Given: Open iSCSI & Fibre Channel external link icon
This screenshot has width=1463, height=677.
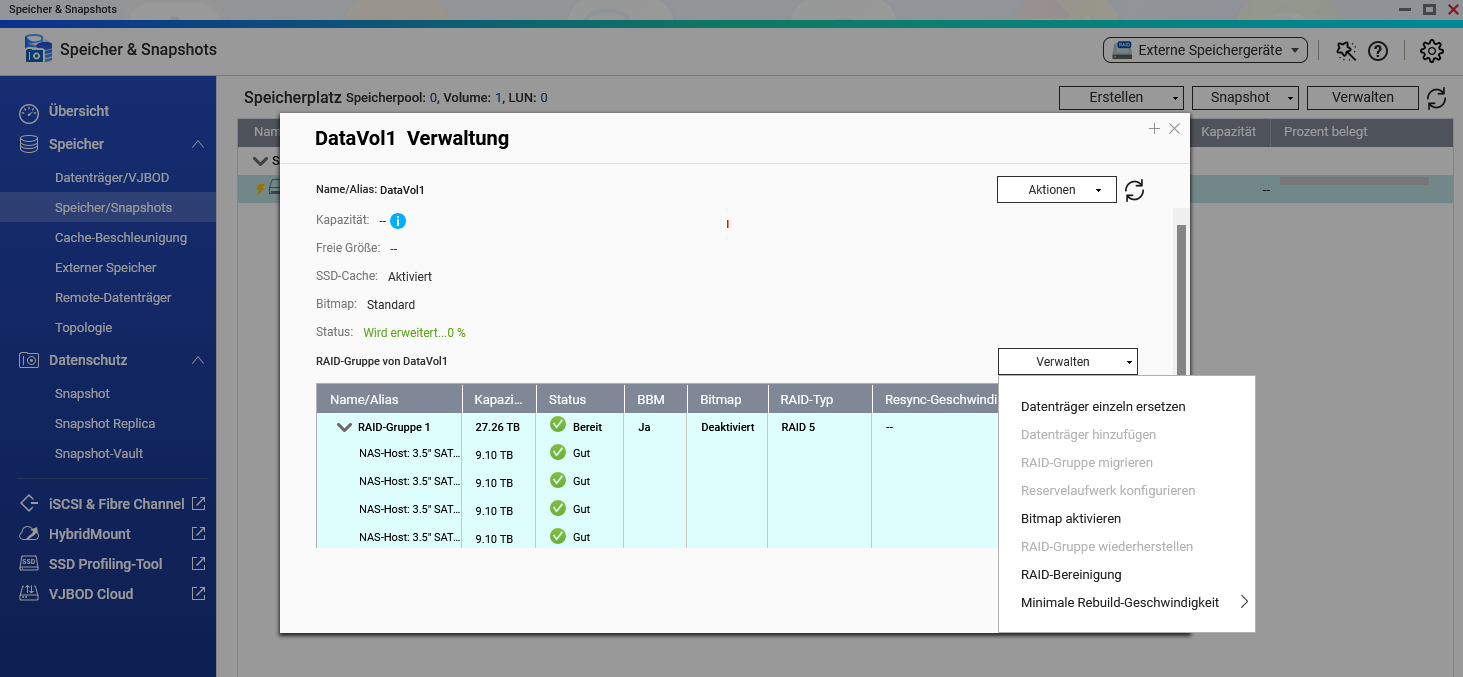Looking at the screenshot, I should point(198,504).
